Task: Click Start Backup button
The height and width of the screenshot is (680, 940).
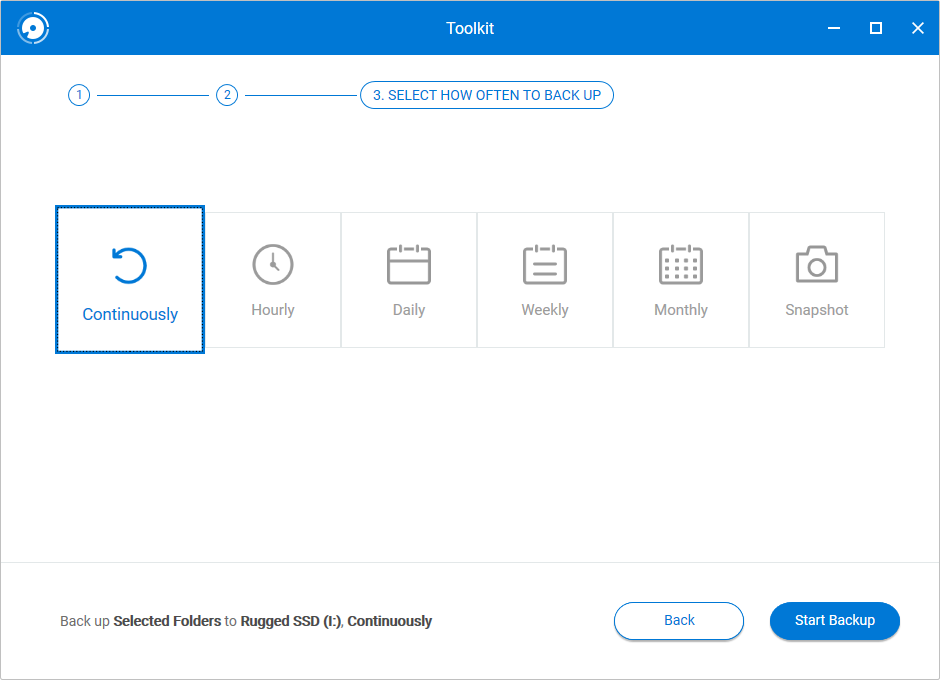Action: (x=834, y=621)
